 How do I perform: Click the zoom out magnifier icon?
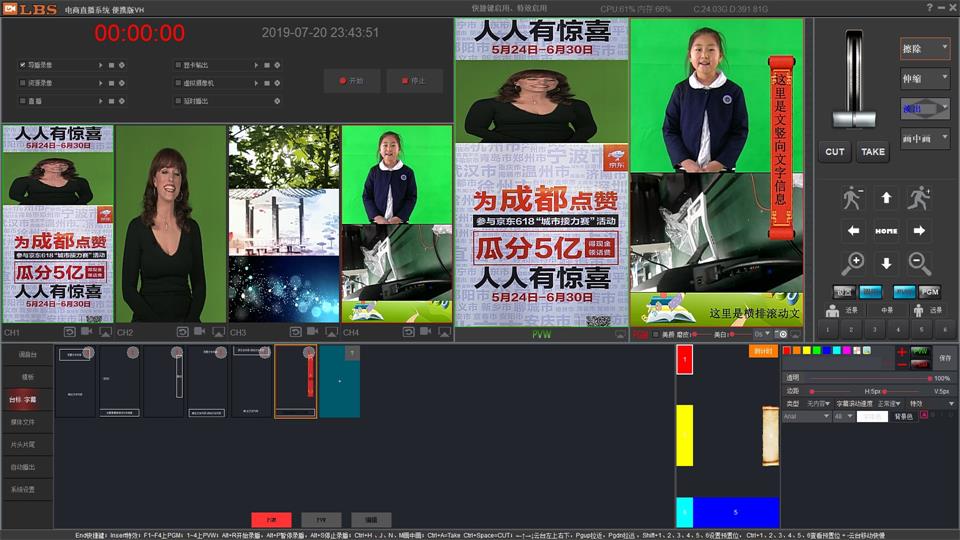point(919,264)
